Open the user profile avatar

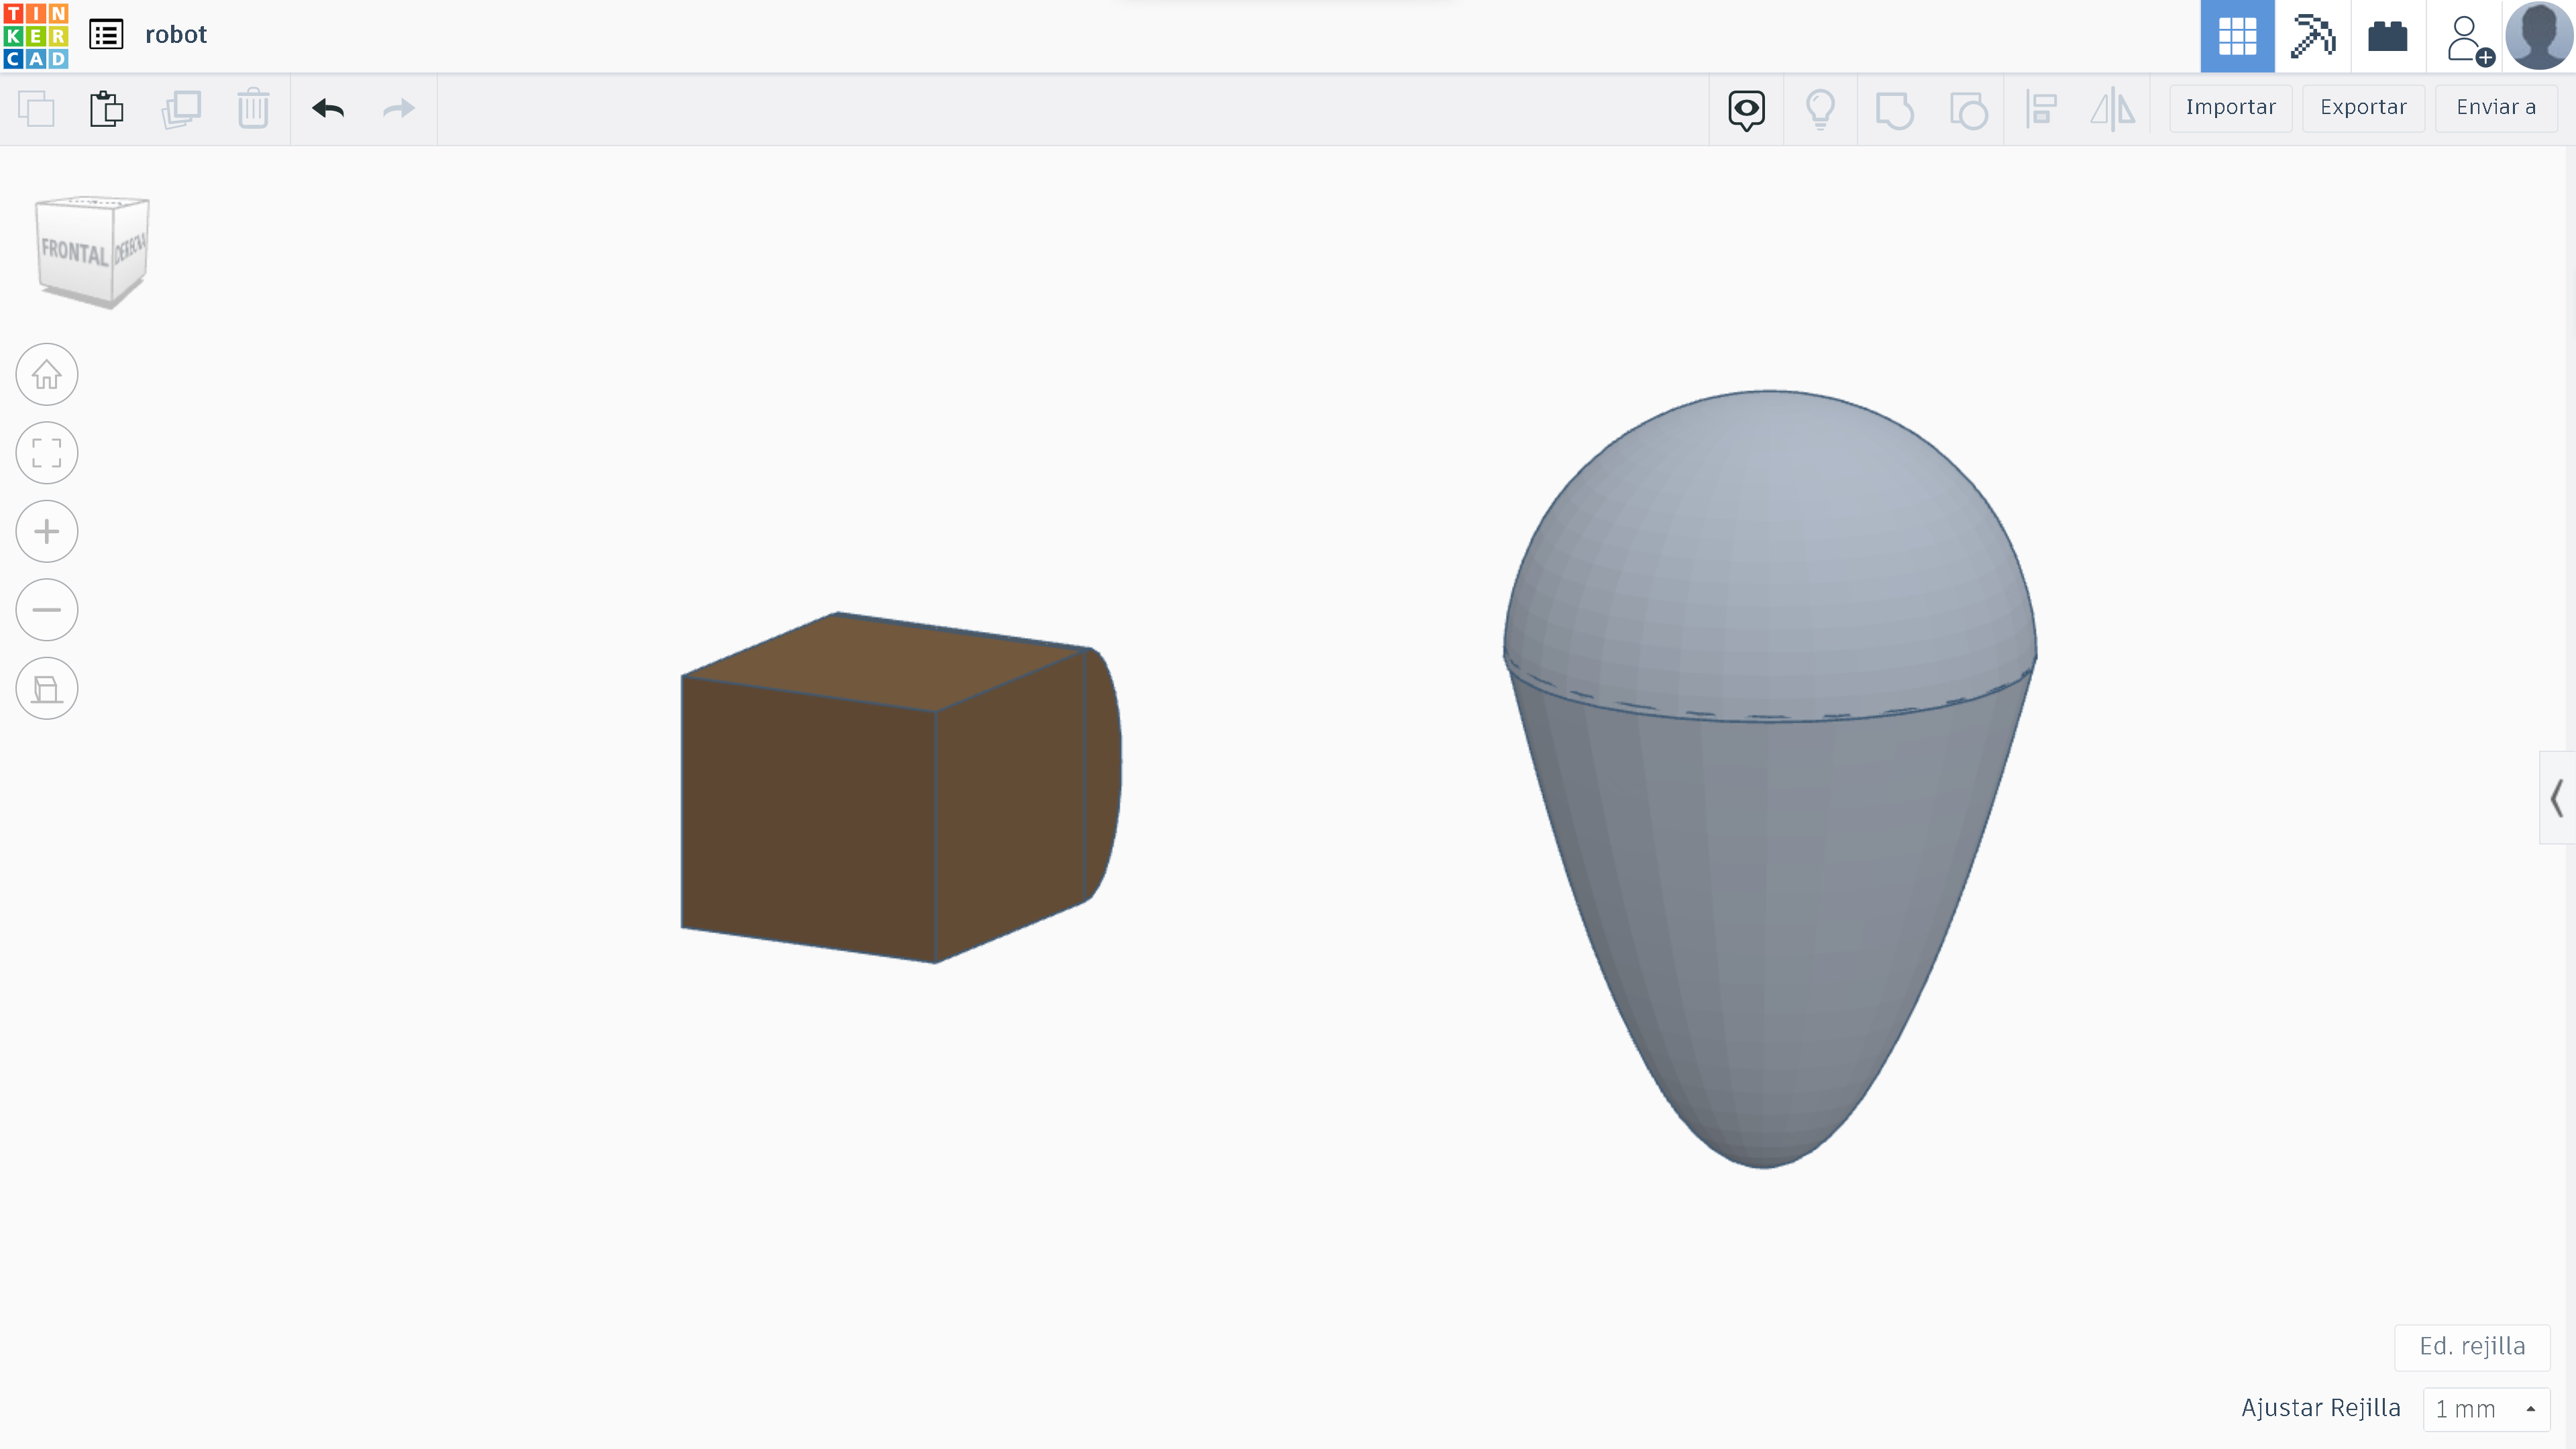pos(2540,36)
